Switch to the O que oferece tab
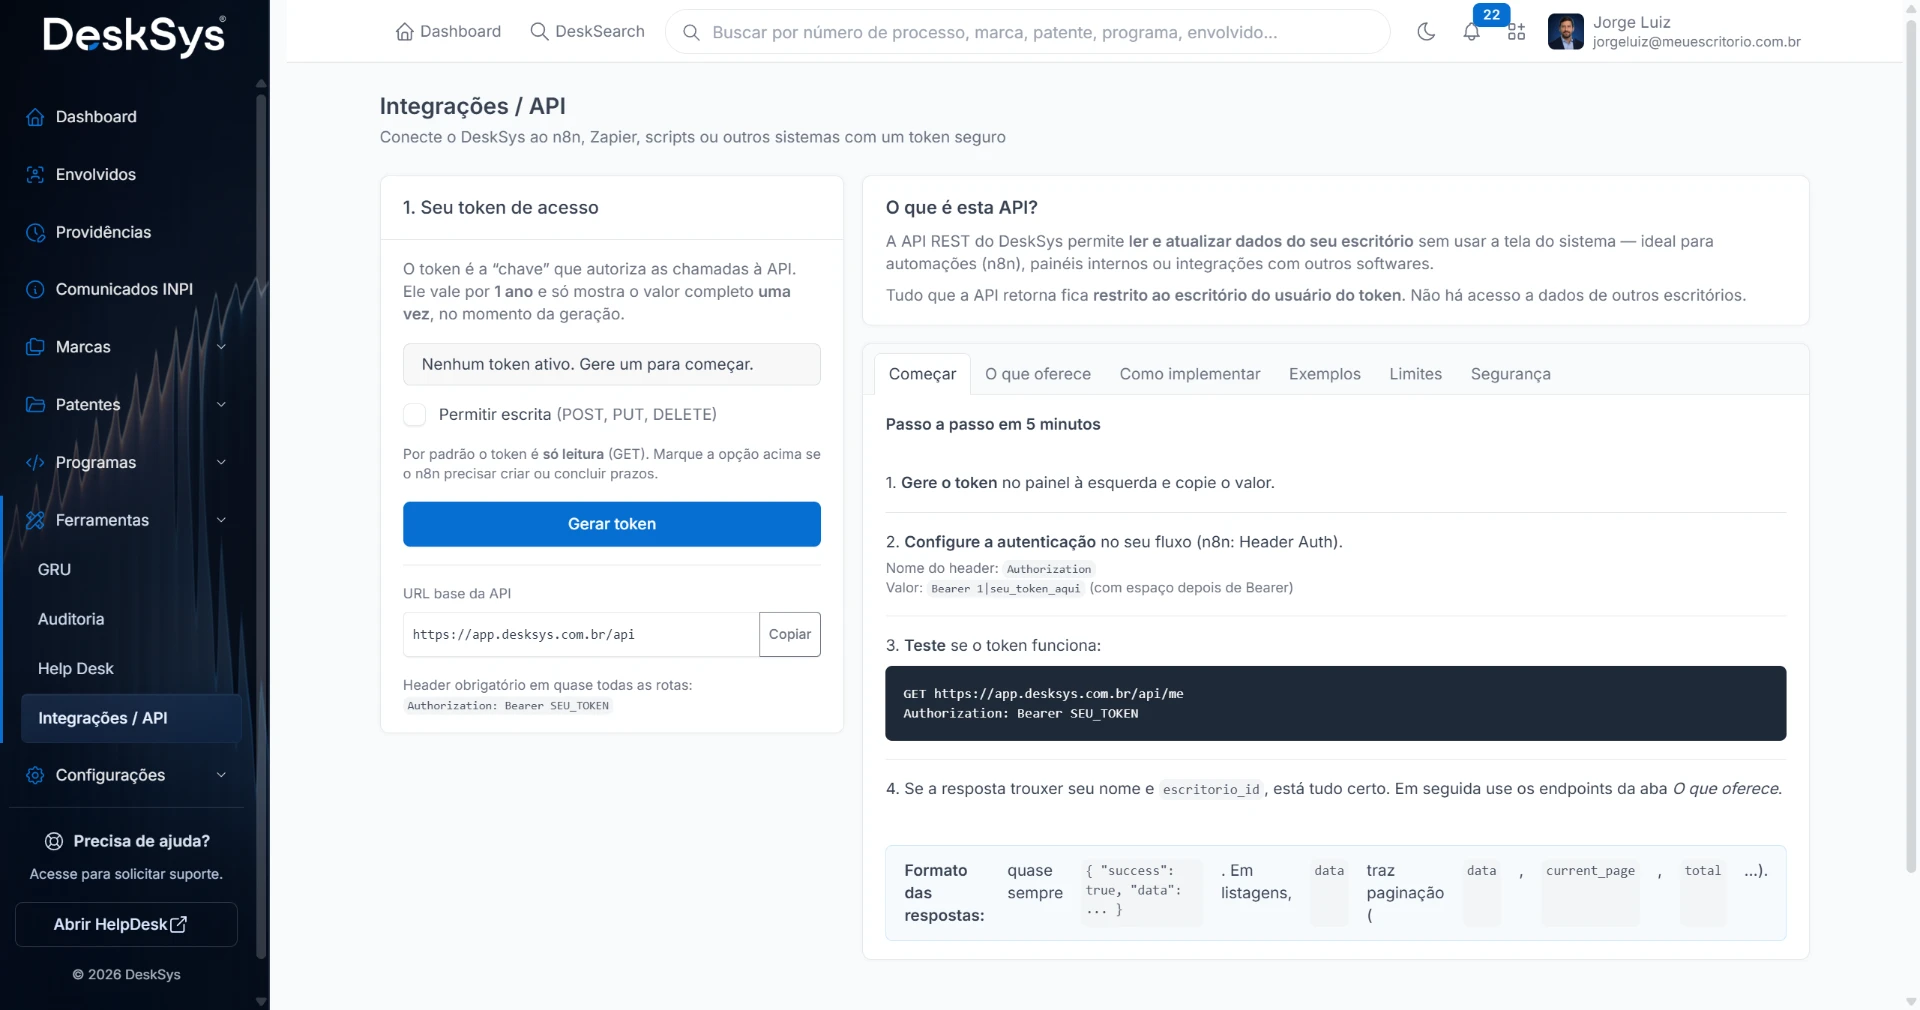 tap(1038, 374)
